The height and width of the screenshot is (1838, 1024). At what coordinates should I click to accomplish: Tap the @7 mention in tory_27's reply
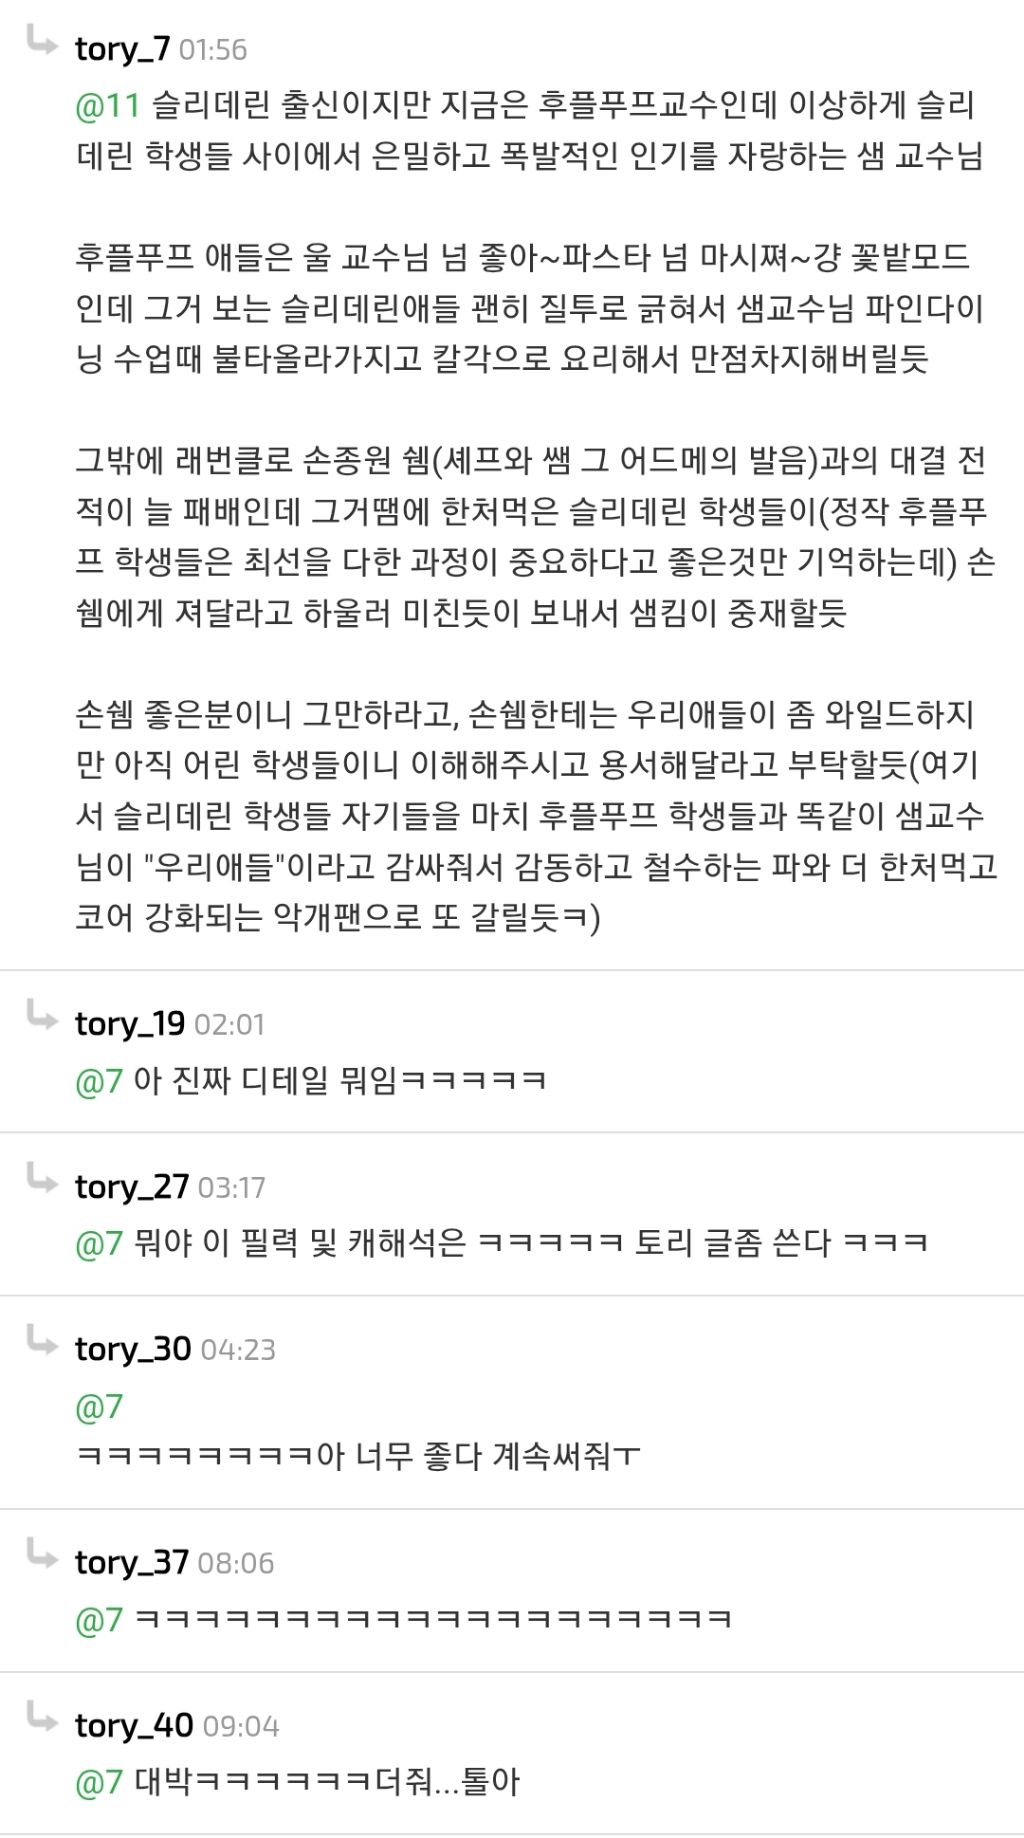pos(99,1244)
